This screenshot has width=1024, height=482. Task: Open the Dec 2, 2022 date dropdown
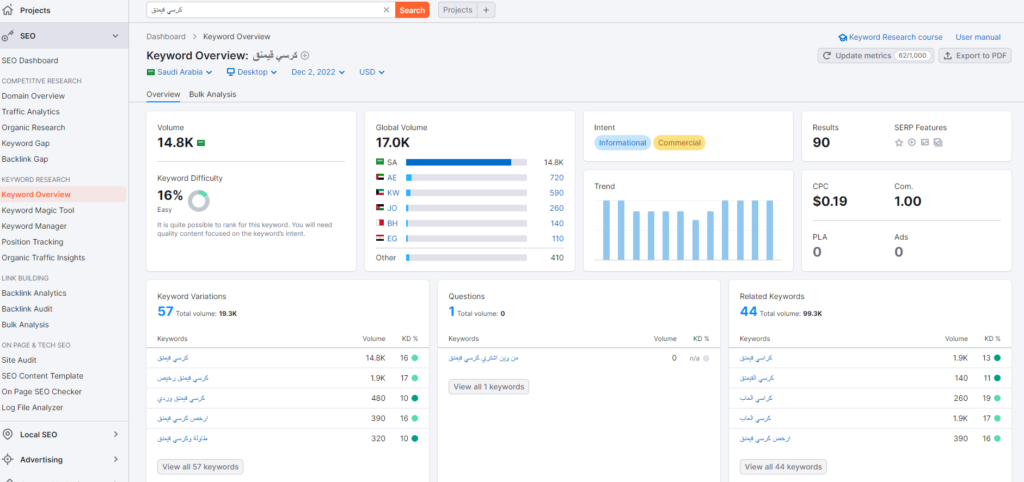pos(318,72)
